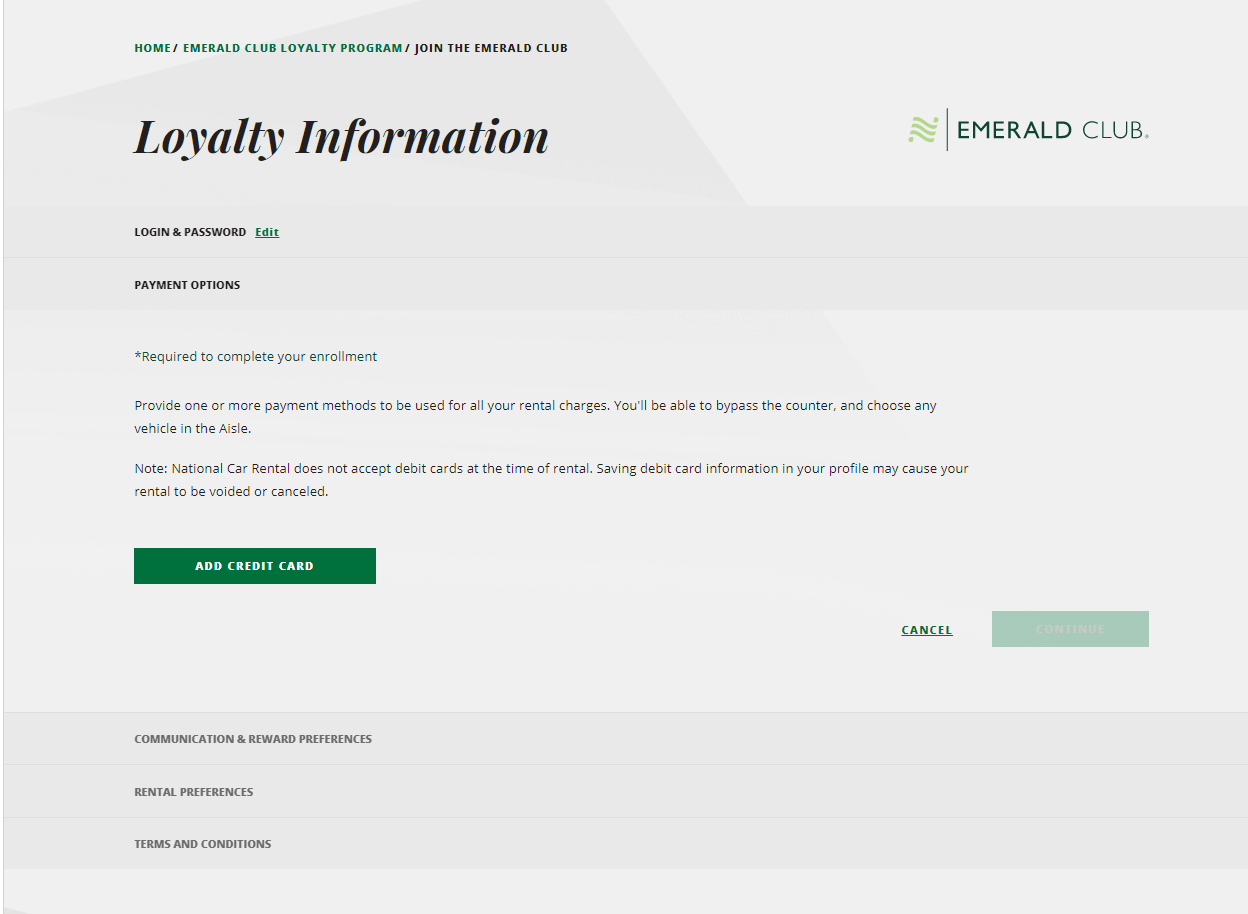Edit the Login & Password section
Viewport: 1248px width, 914px height.
tap(267, 232)
